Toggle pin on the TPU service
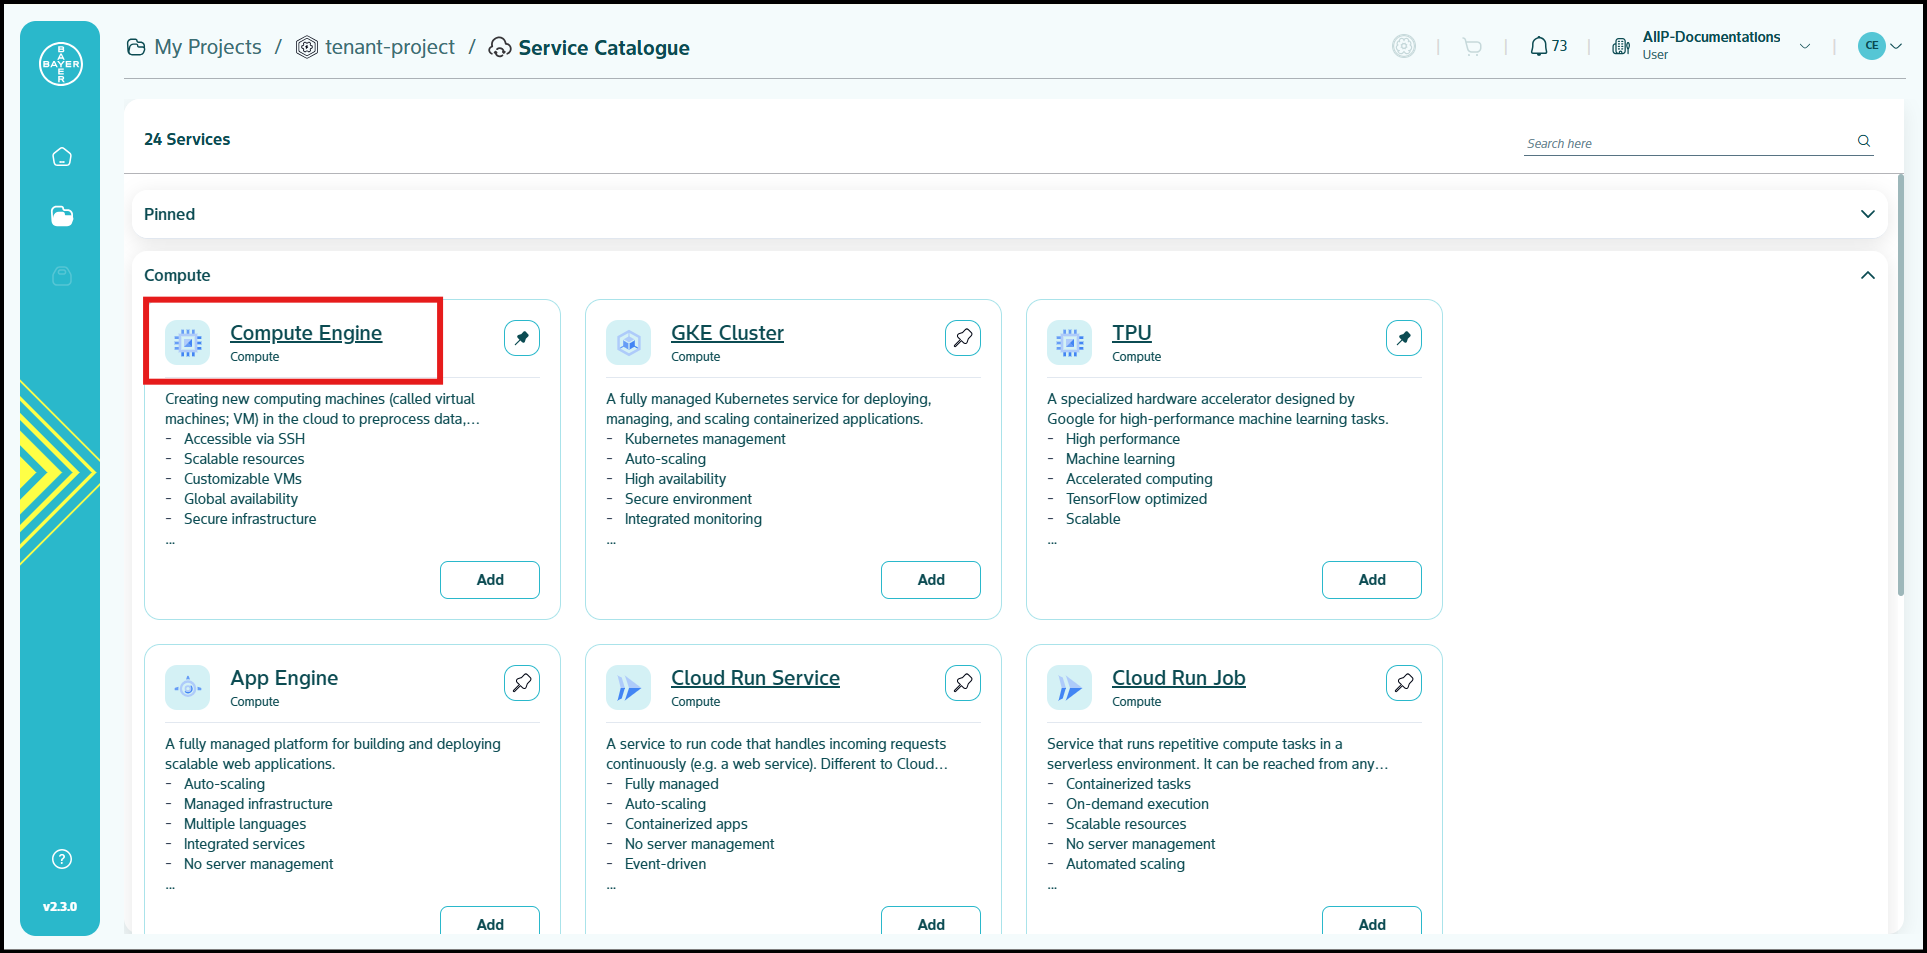This screenshot has height=953, width=1927. (1403, 338)
